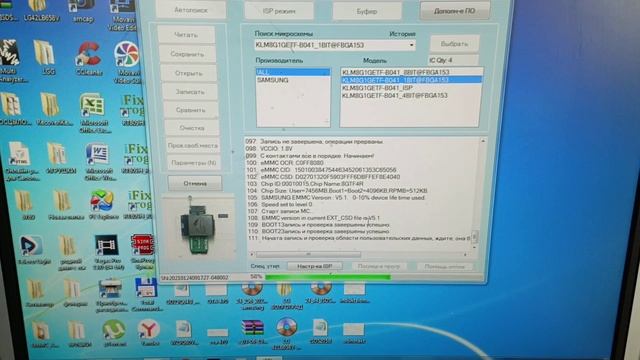Click the Очистка button
The image size is (640, 360).
[192, 128]
